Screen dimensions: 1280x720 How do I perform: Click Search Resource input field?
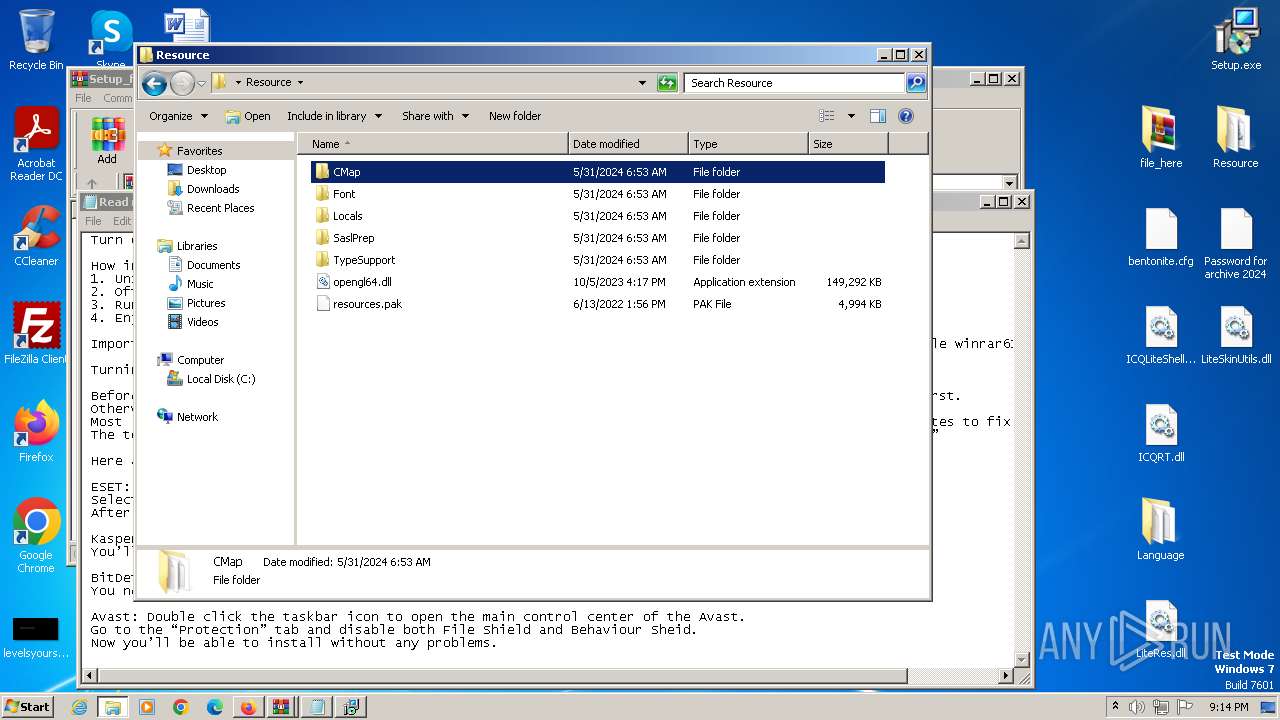[x=795, y=83]
